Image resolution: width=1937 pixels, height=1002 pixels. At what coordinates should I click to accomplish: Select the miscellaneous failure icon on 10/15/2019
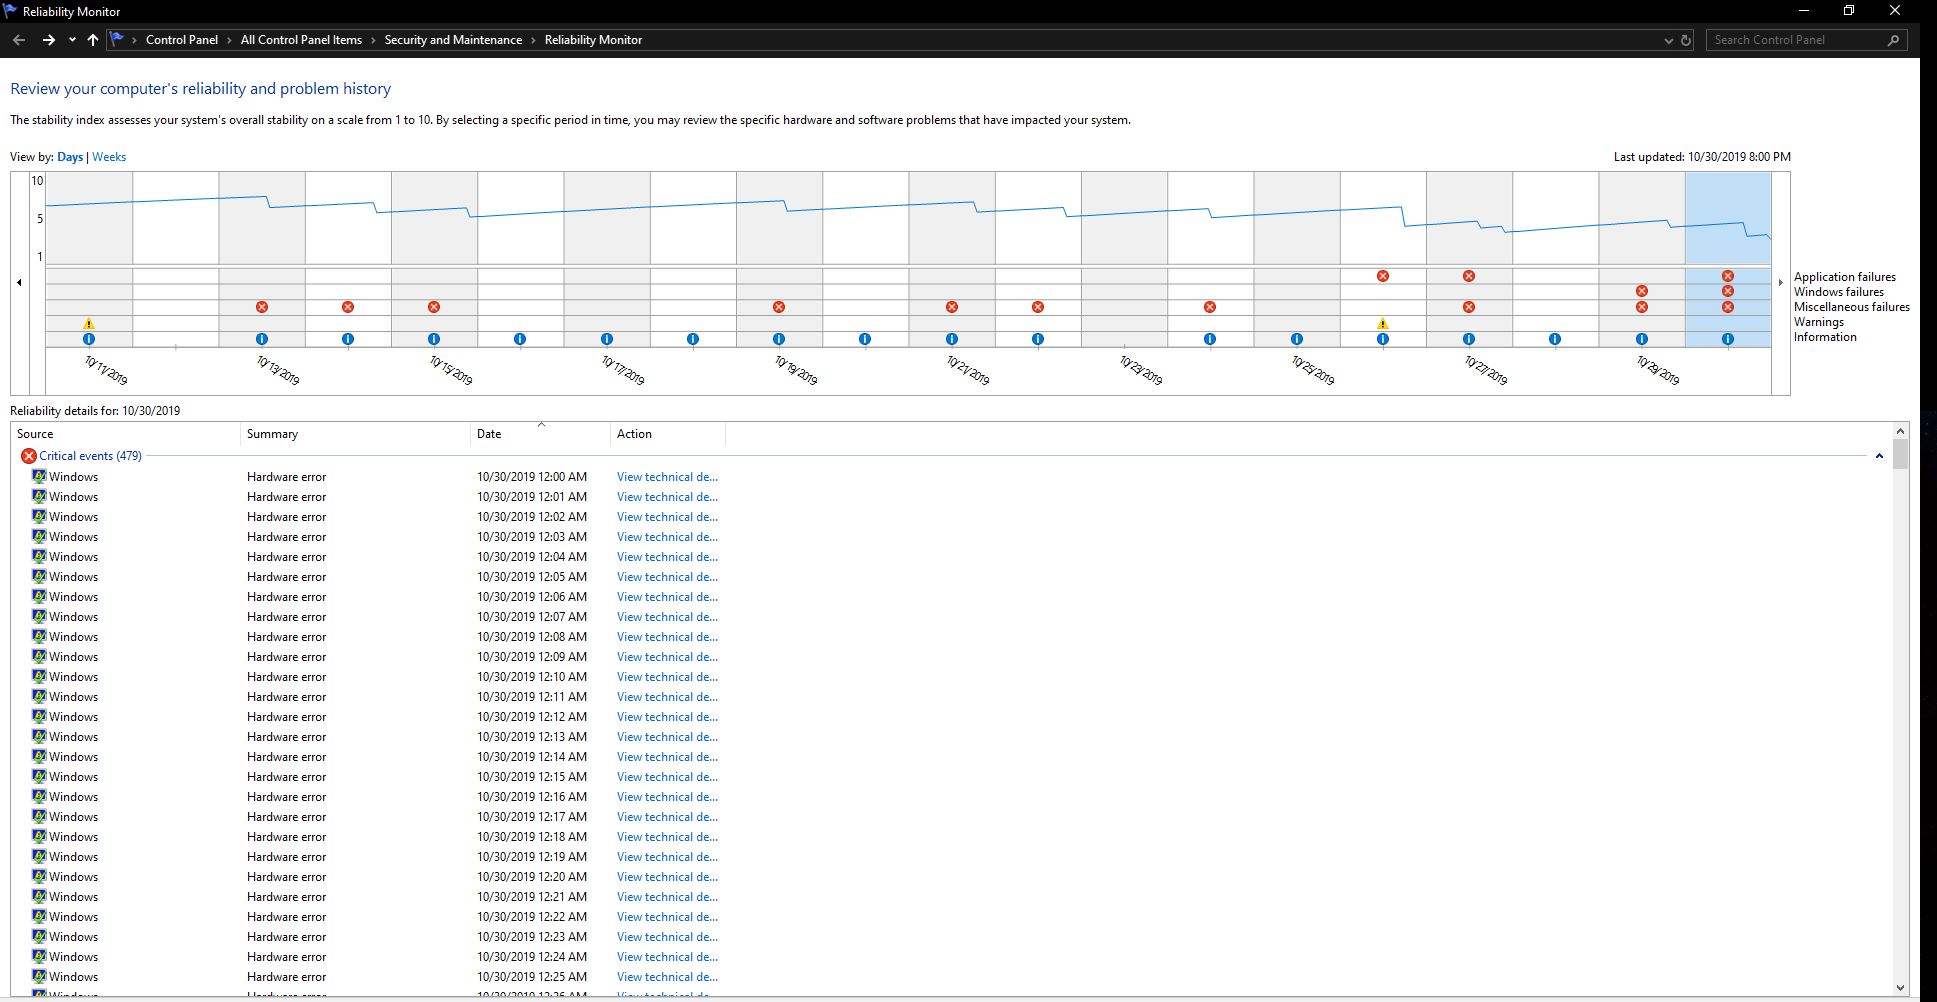434,307
